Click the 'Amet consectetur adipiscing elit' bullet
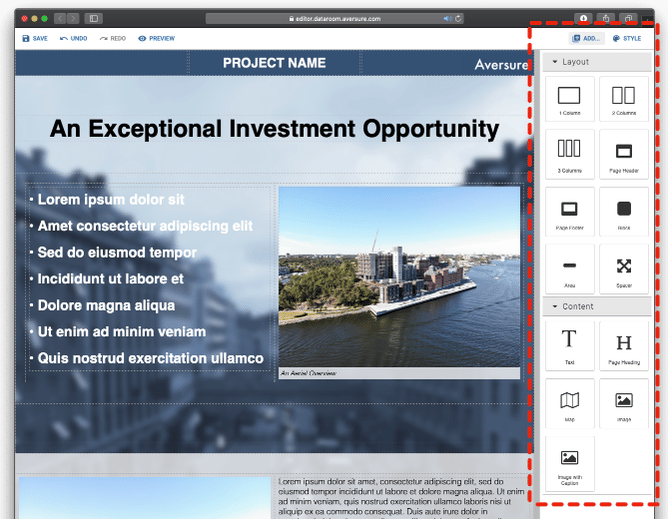This screenshot has width=668, height=519. point(145,226)
